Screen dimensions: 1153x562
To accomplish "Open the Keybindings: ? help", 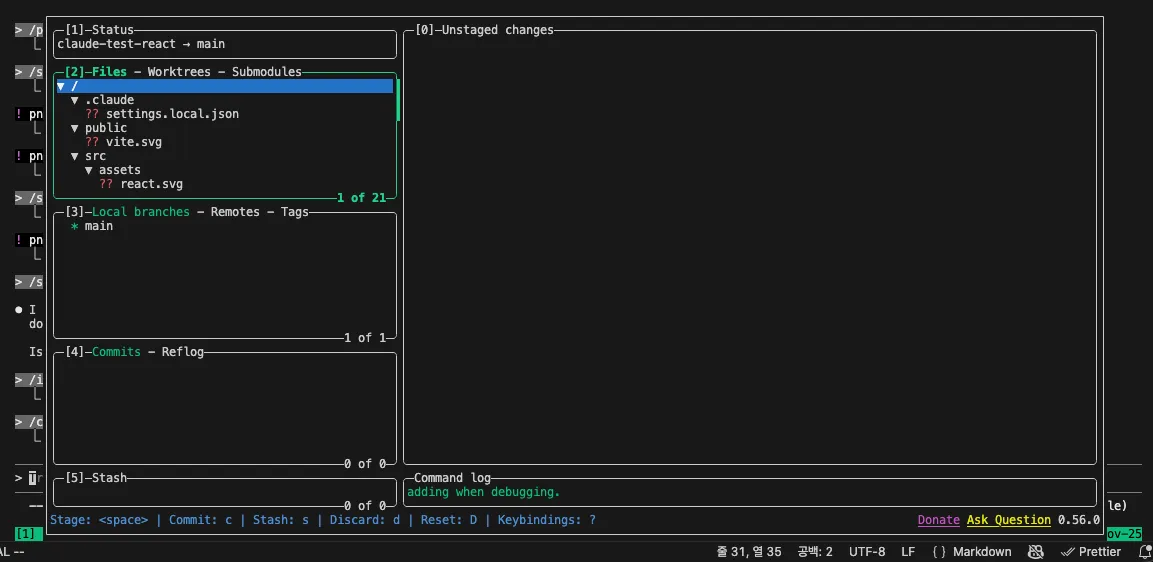I will click(547, 520).
